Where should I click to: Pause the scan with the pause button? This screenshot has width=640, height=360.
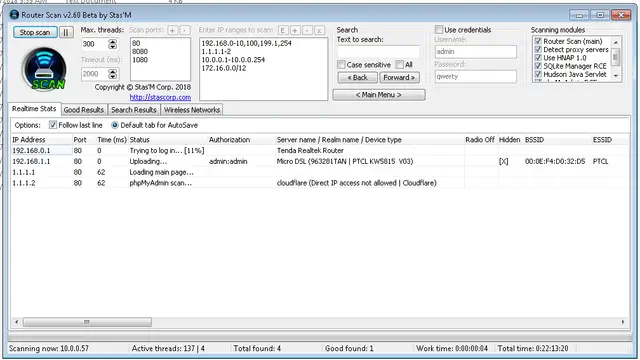[x=66, y=32]
